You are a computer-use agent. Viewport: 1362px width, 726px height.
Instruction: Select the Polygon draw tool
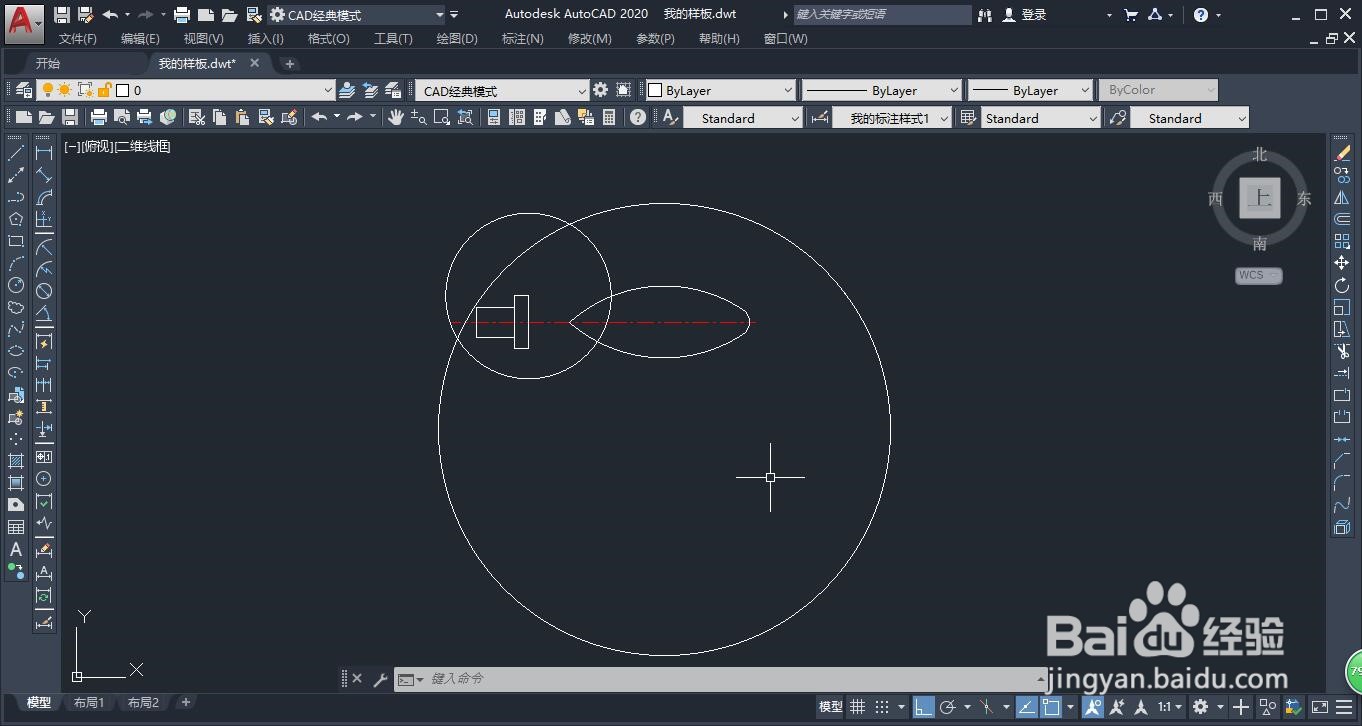tap(16, 219)
